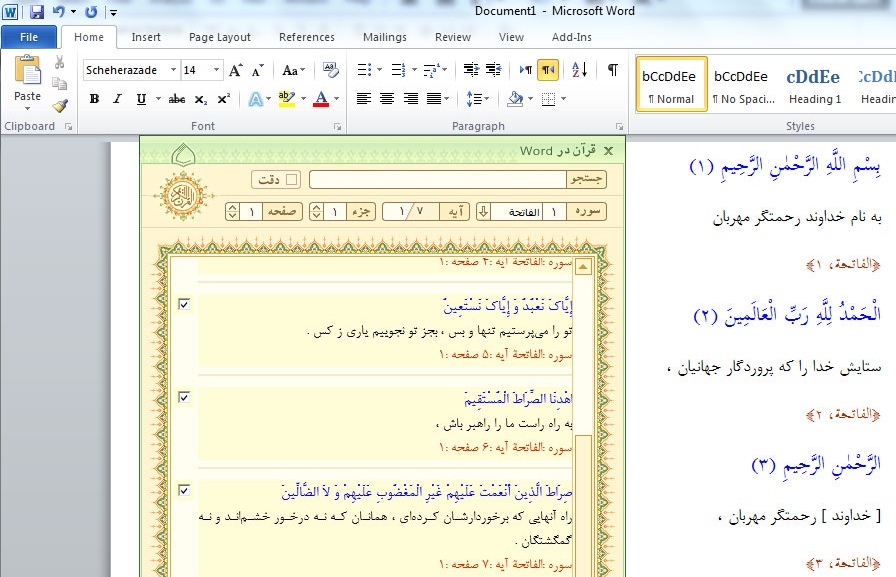This screenshot has height=577, width=896.
Task: Click the Paste clipboard icon
Action: pyautogui.click(x=27, y=71)
